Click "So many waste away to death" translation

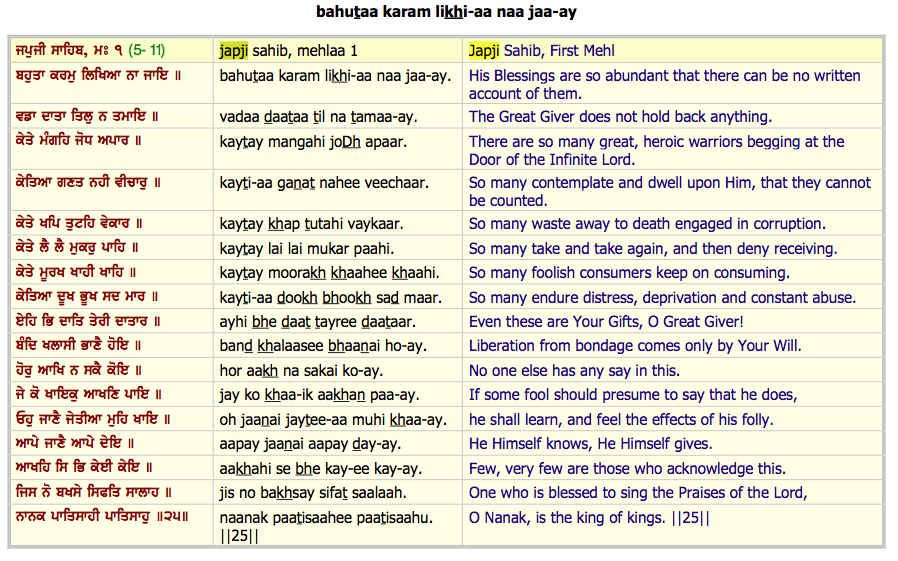pyautogui.click(x=646, y=224)
